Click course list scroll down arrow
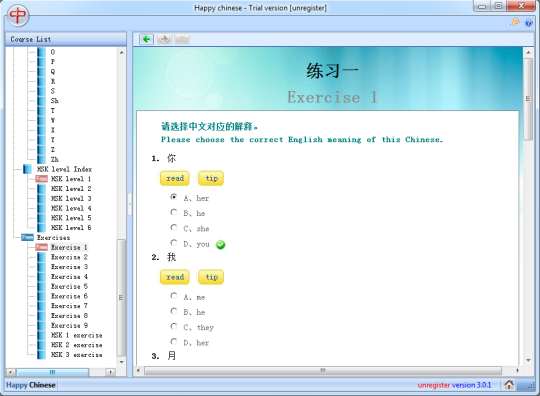 121,362
